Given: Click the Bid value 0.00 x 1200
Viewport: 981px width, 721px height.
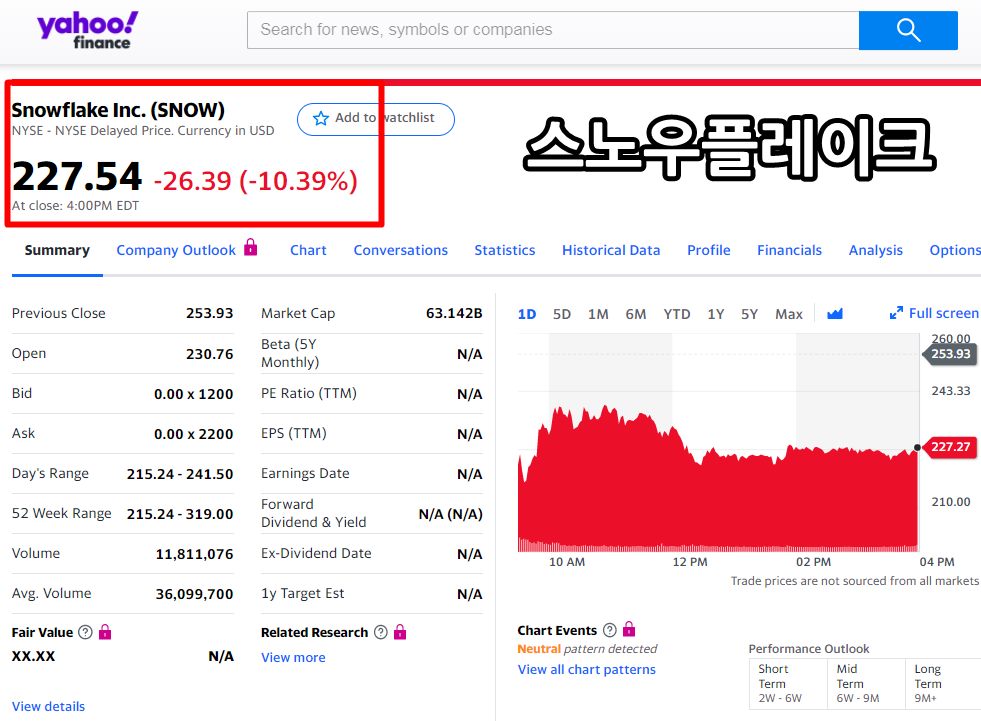Looking at the screenshot, I should [194, 394].
